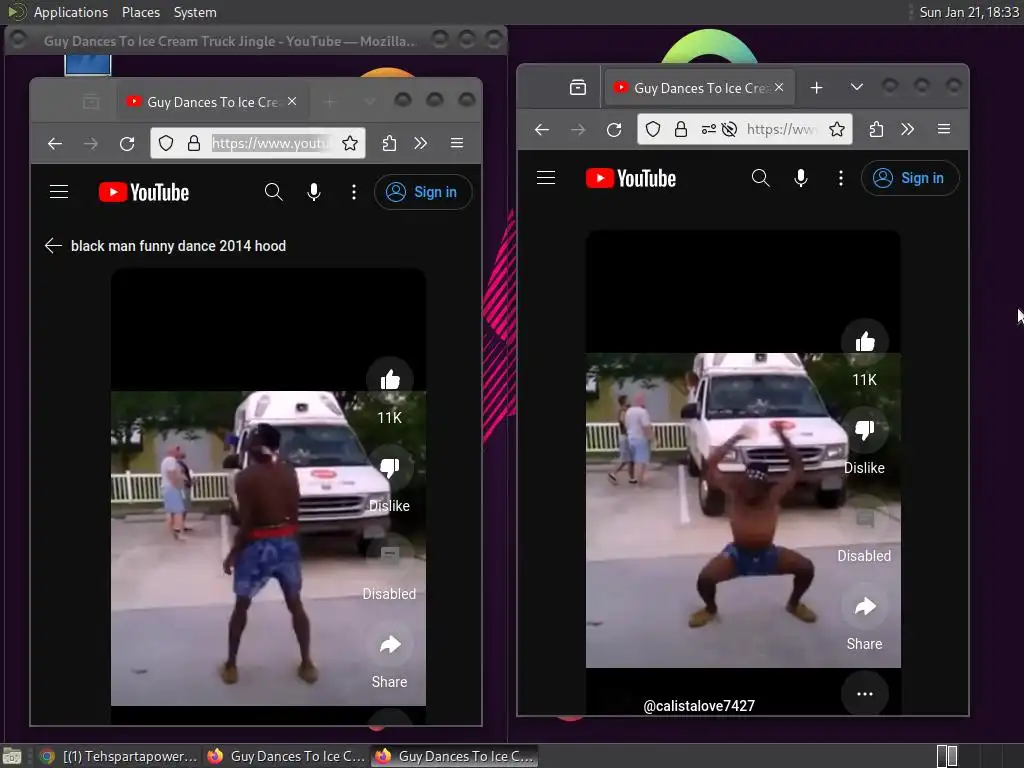Click show desktop icon in bottom panel
The height and width of the screenshot is (768, 1024).
point(12,756)
